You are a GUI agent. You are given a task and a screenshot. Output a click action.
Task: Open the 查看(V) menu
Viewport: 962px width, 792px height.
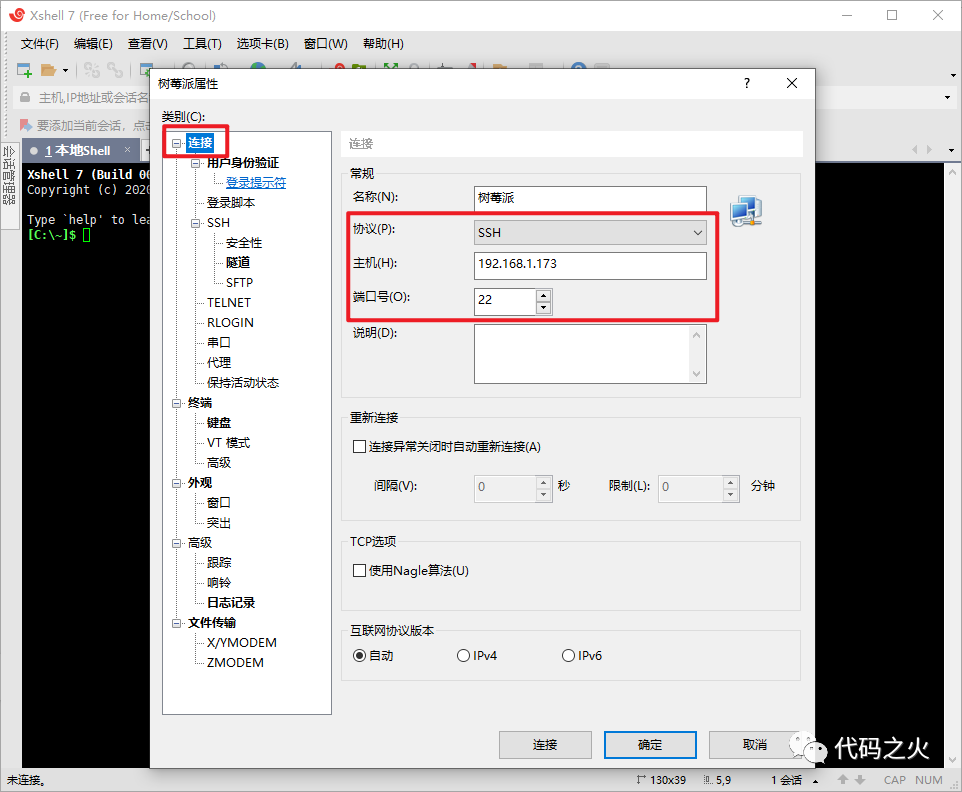pos(147,44)
